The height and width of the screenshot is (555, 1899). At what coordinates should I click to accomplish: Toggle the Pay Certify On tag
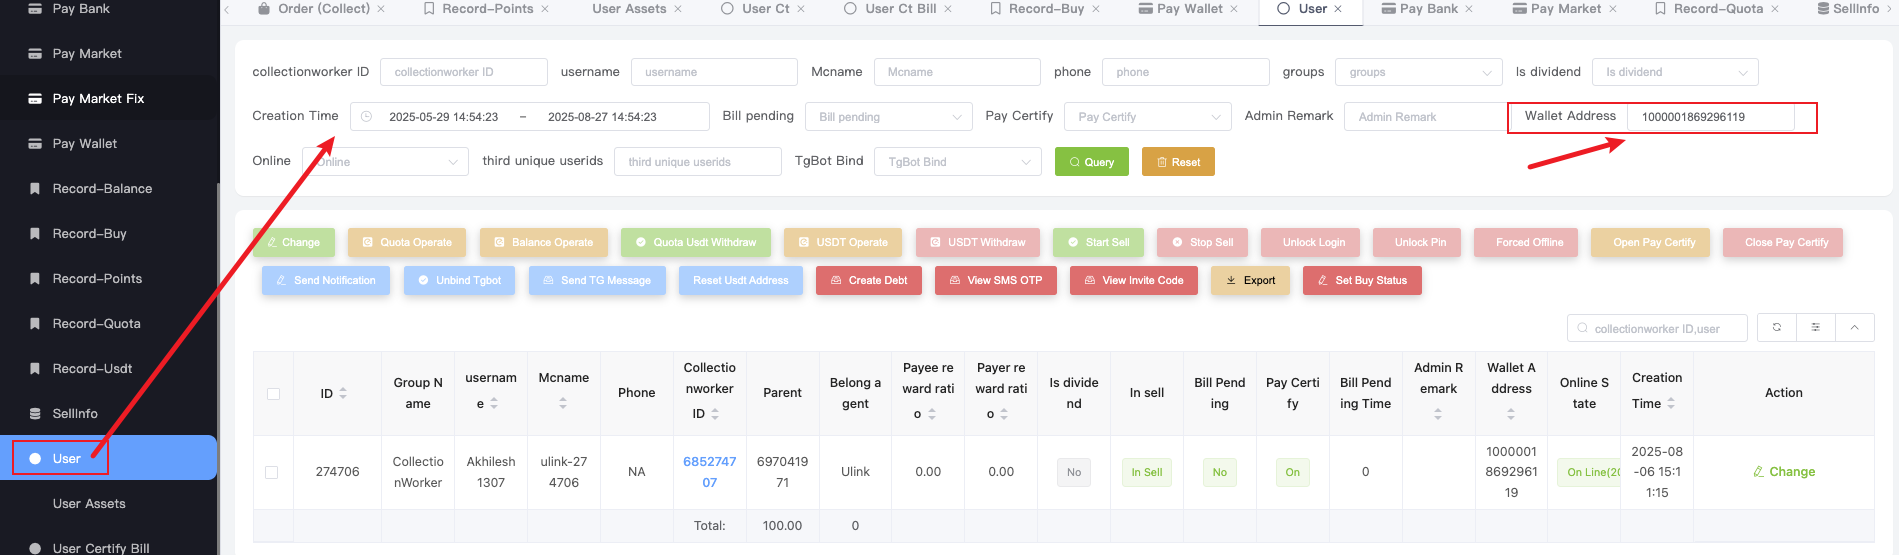(x=1292, y=472)
